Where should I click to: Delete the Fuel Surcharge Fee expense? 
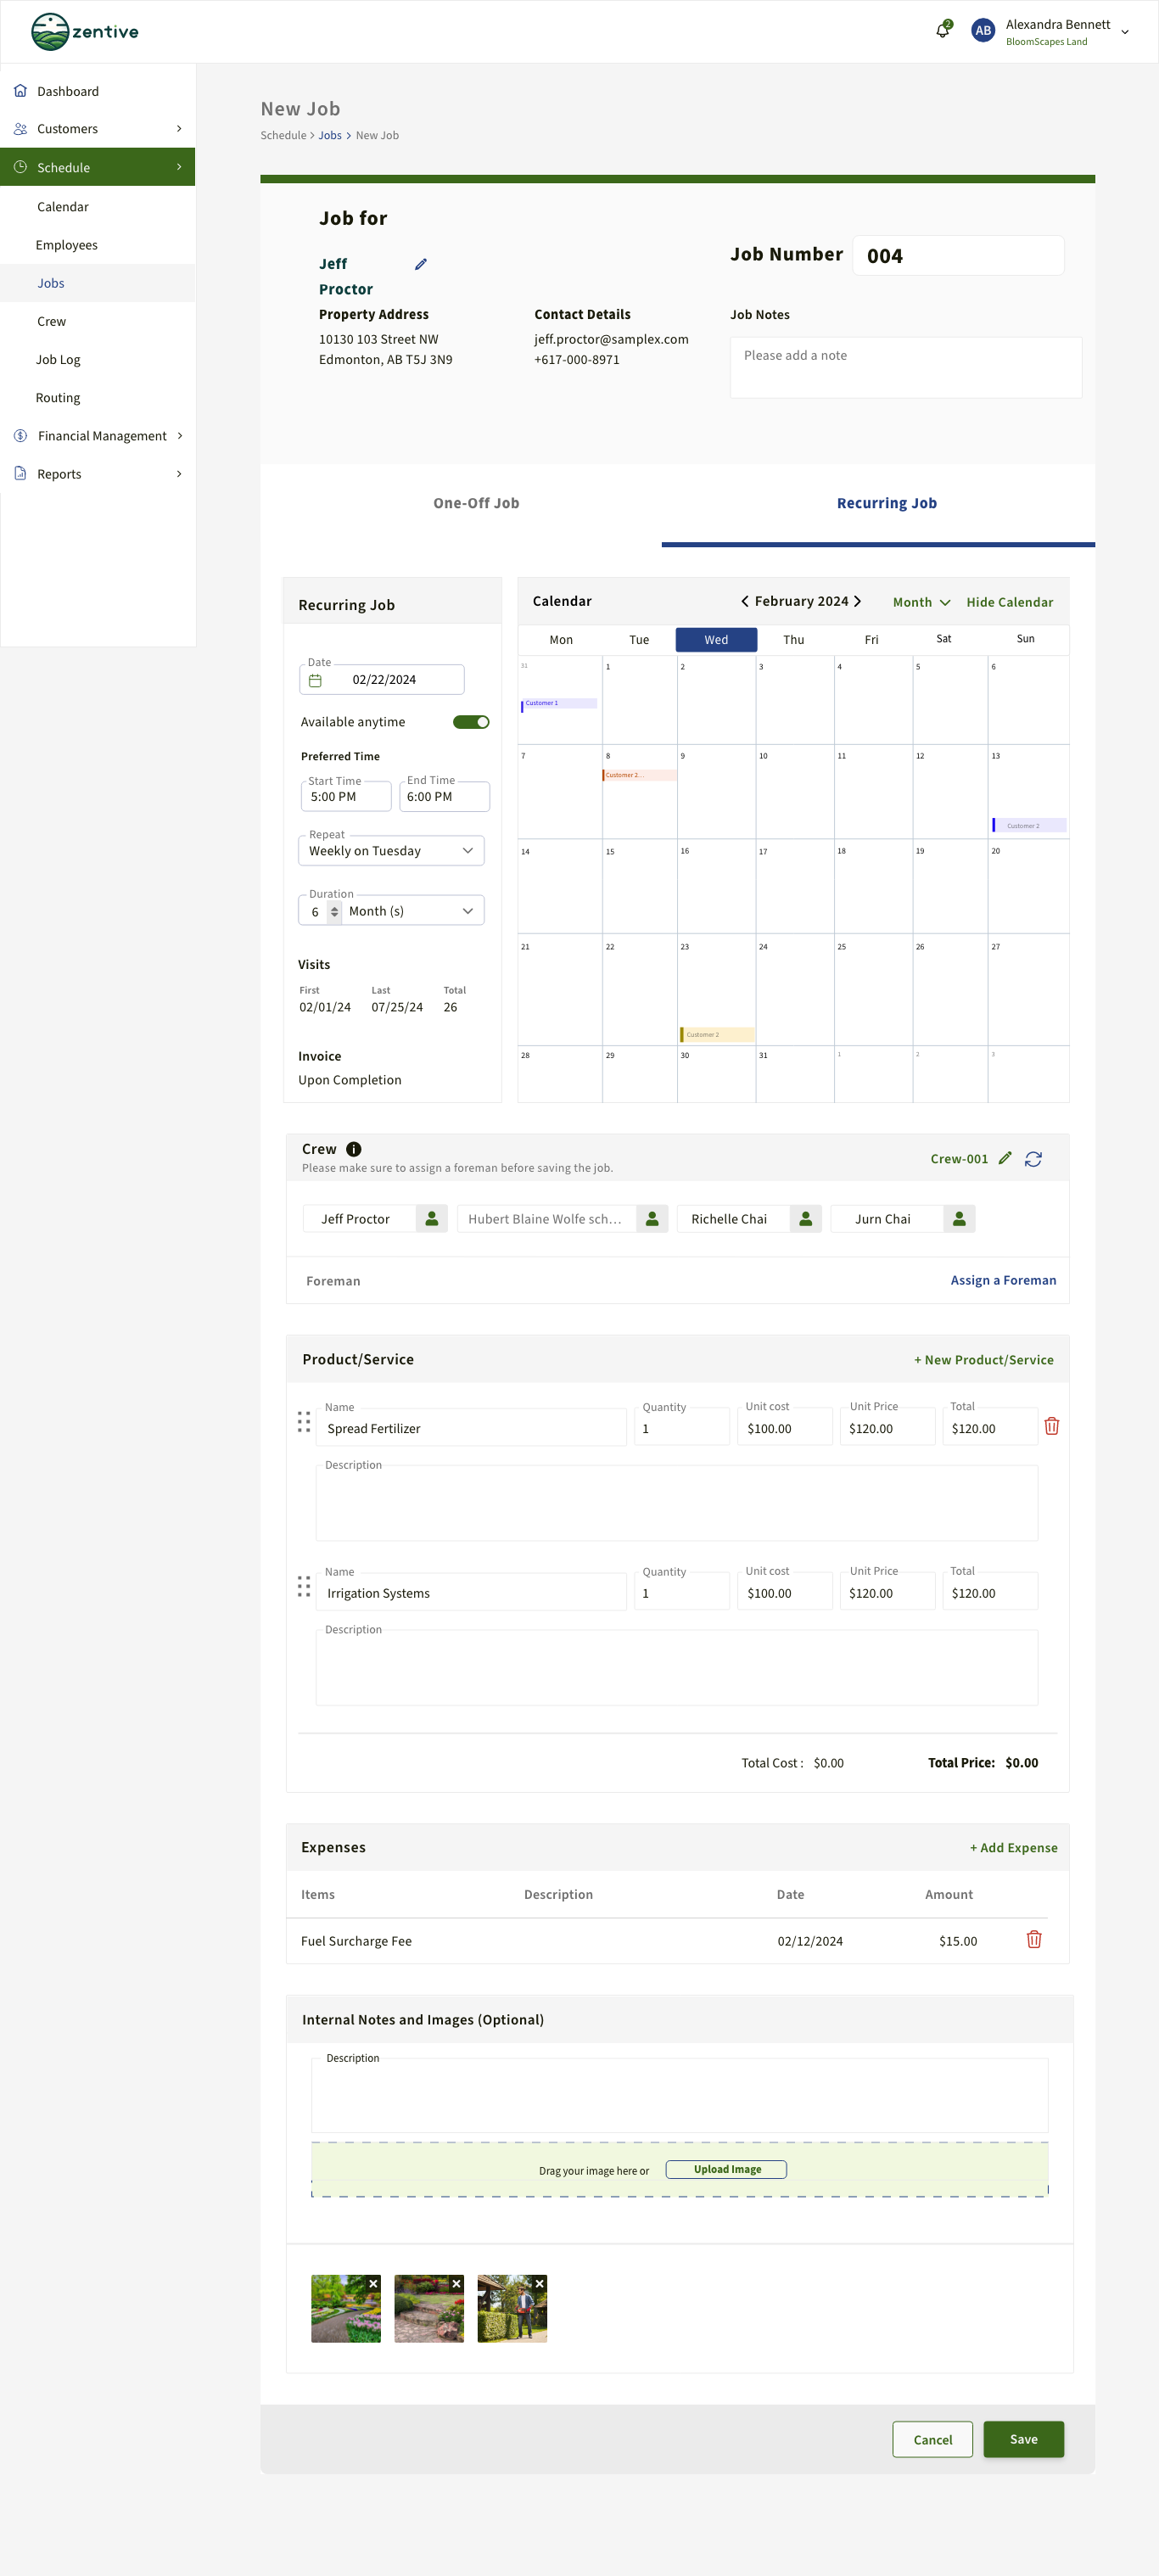point(1034,1939)
